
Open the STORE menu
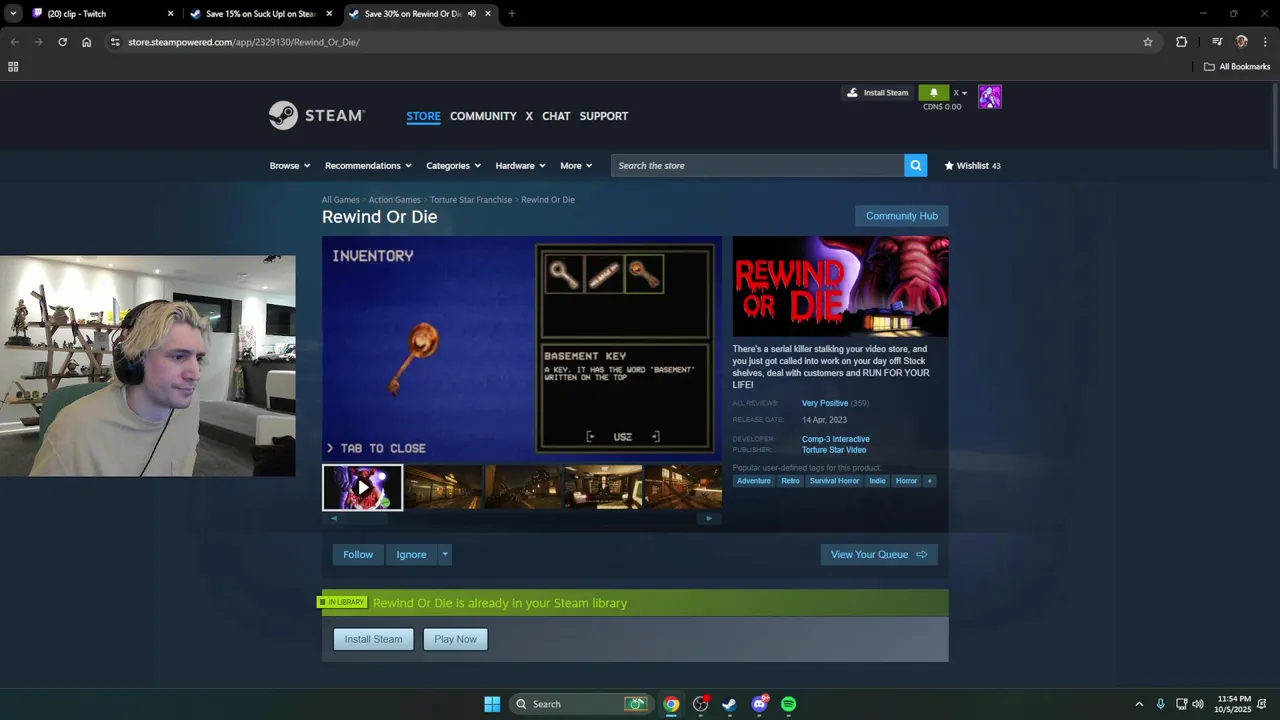[x=423, y=116]
